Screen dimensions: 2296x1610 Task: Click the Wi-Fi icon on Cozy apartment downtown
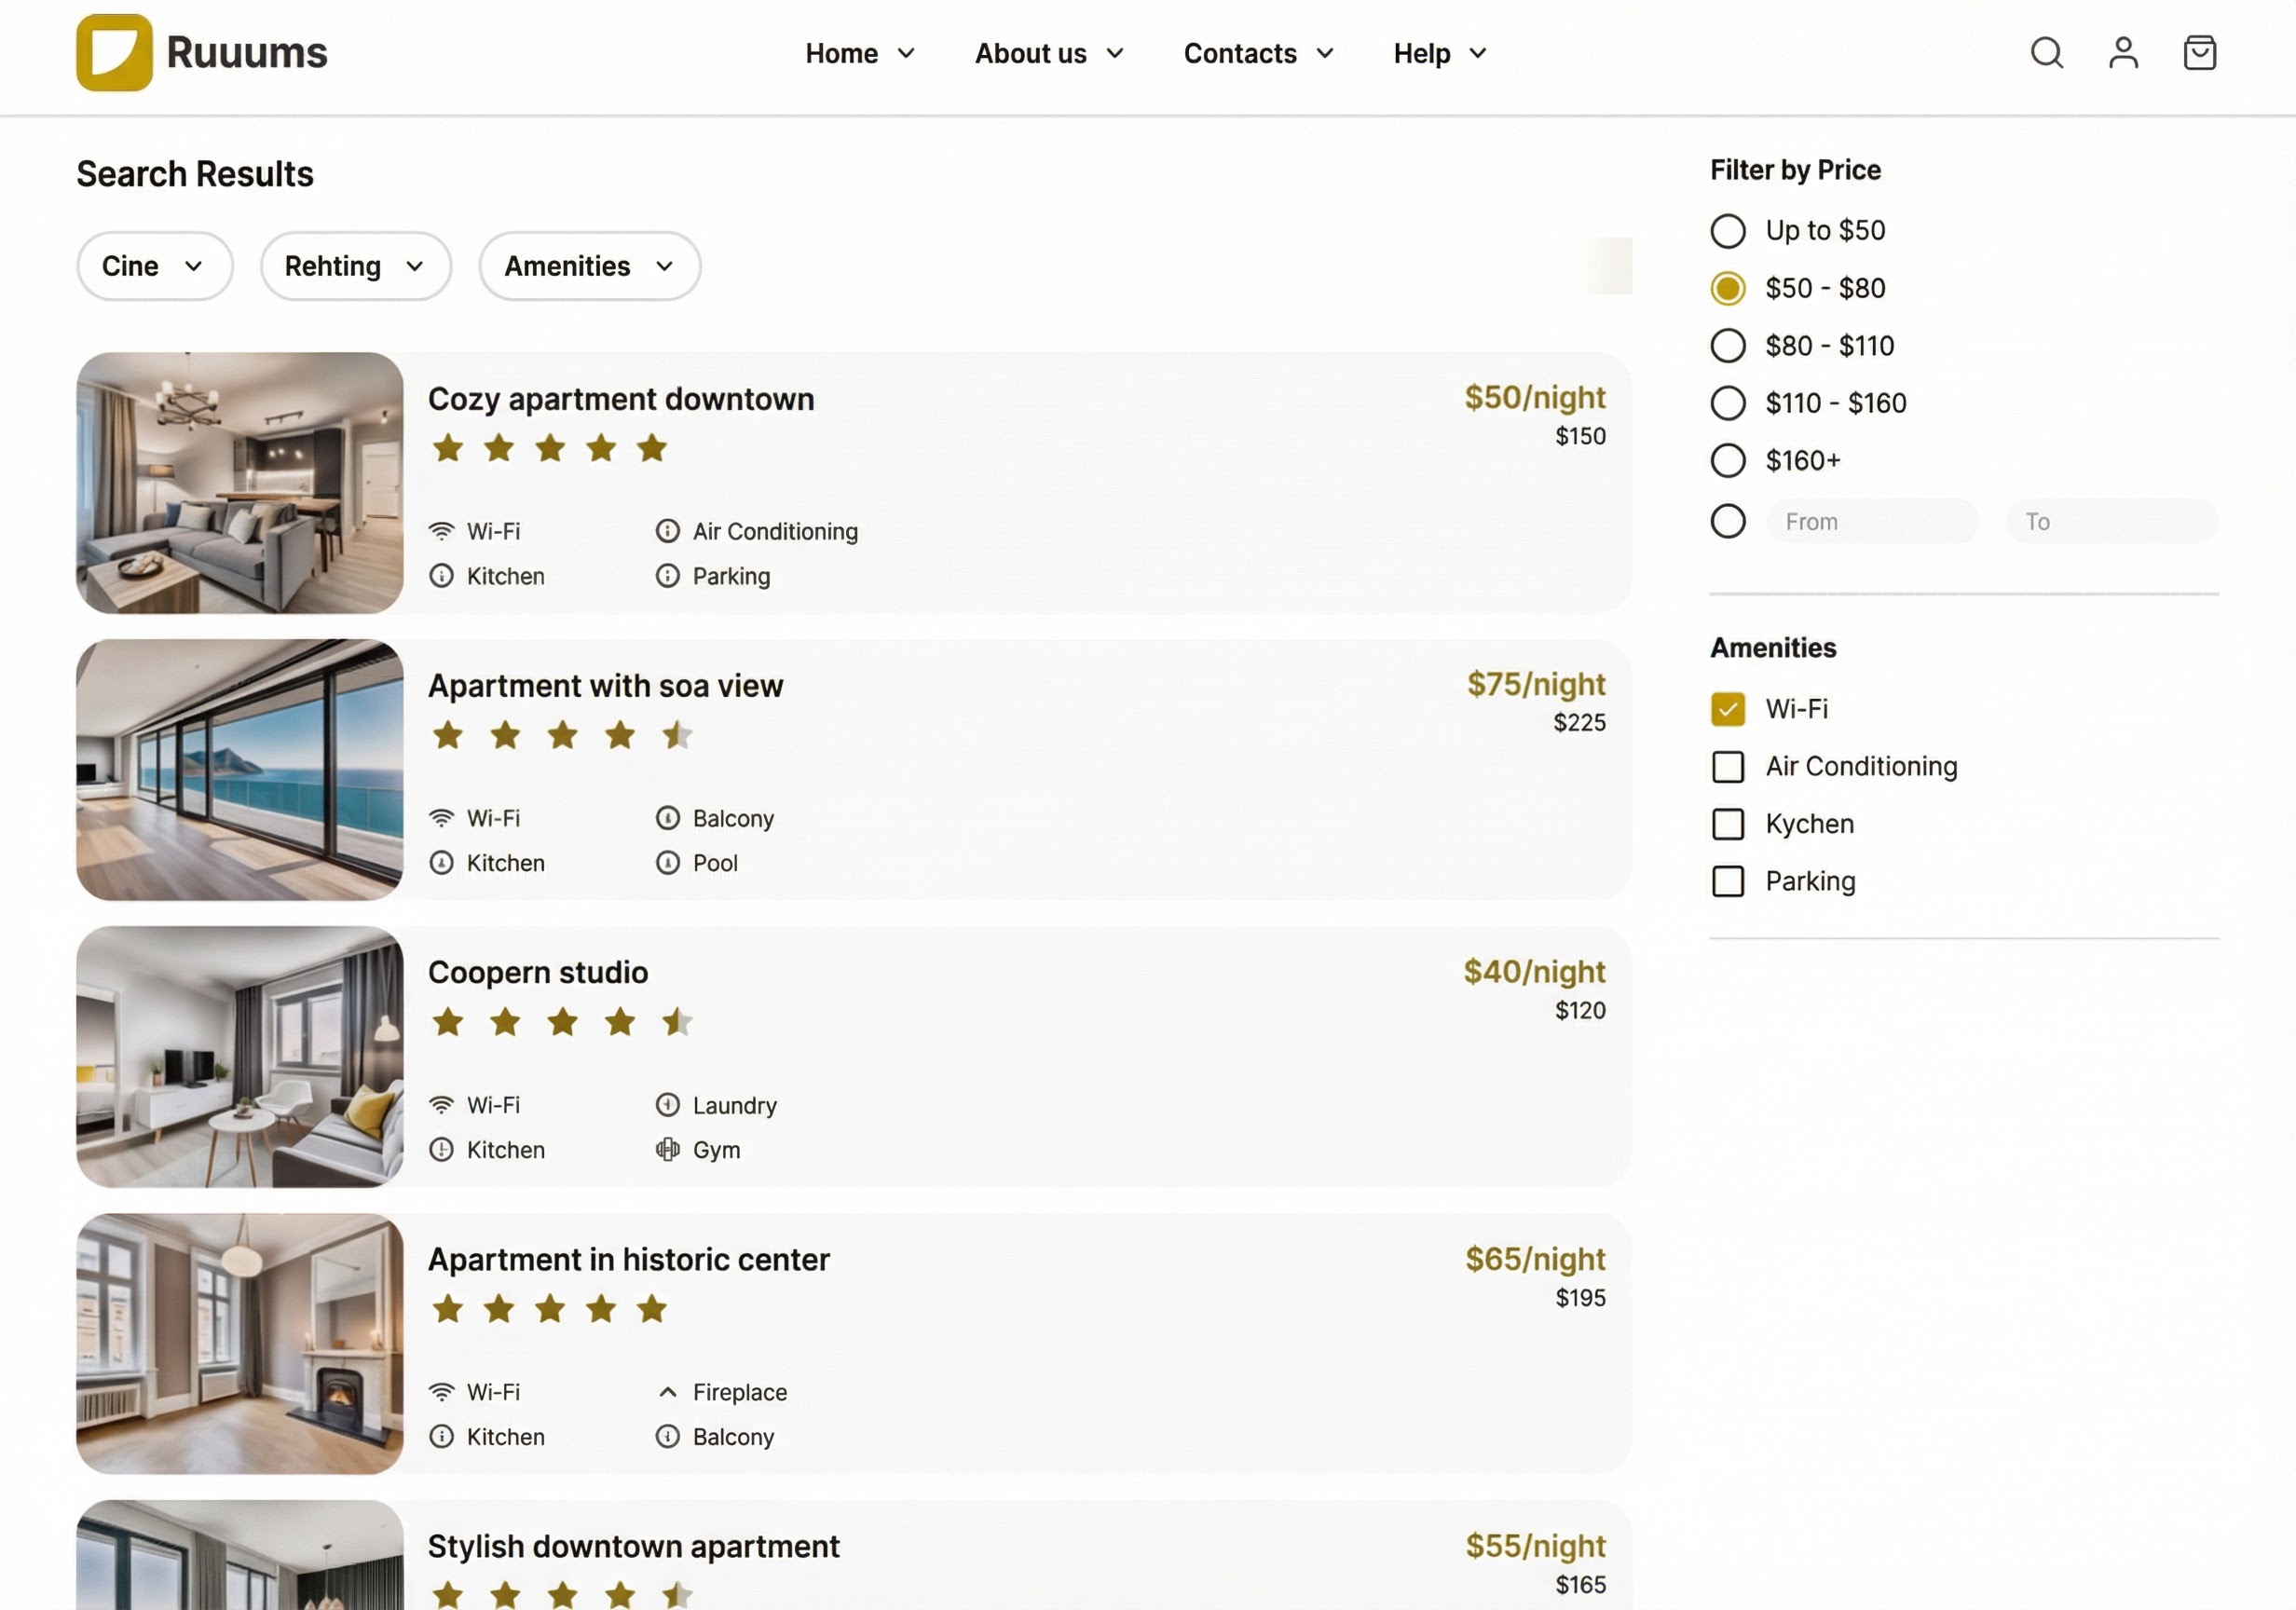[443, 531]
